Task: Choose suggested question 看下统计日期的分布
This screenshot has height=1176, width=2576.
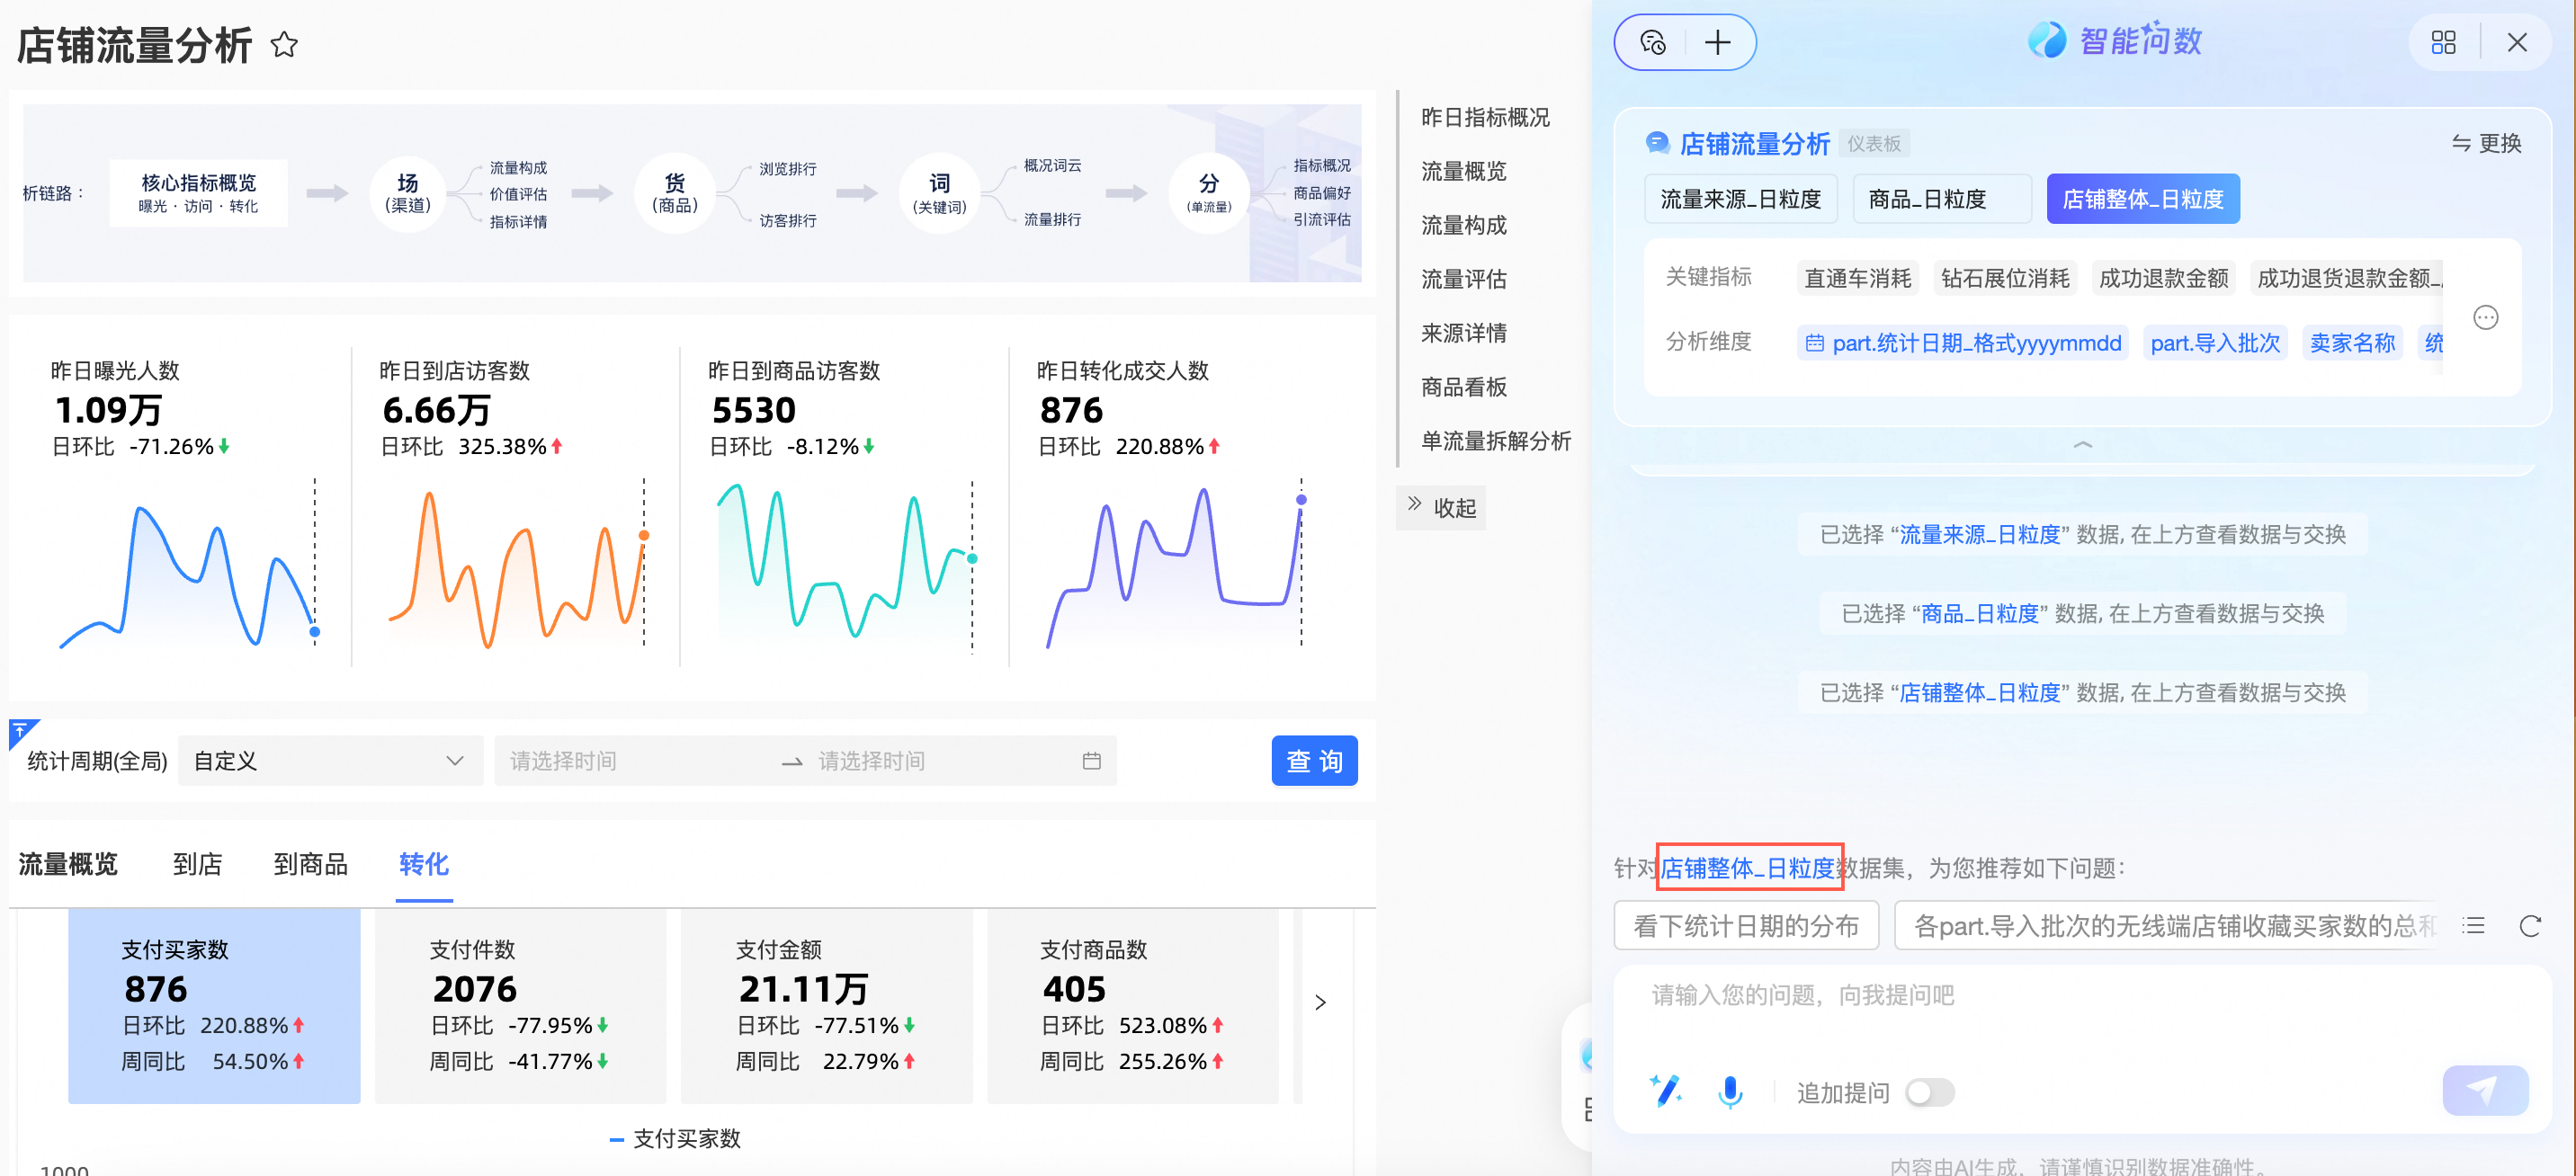Action: click(1746, 925)
